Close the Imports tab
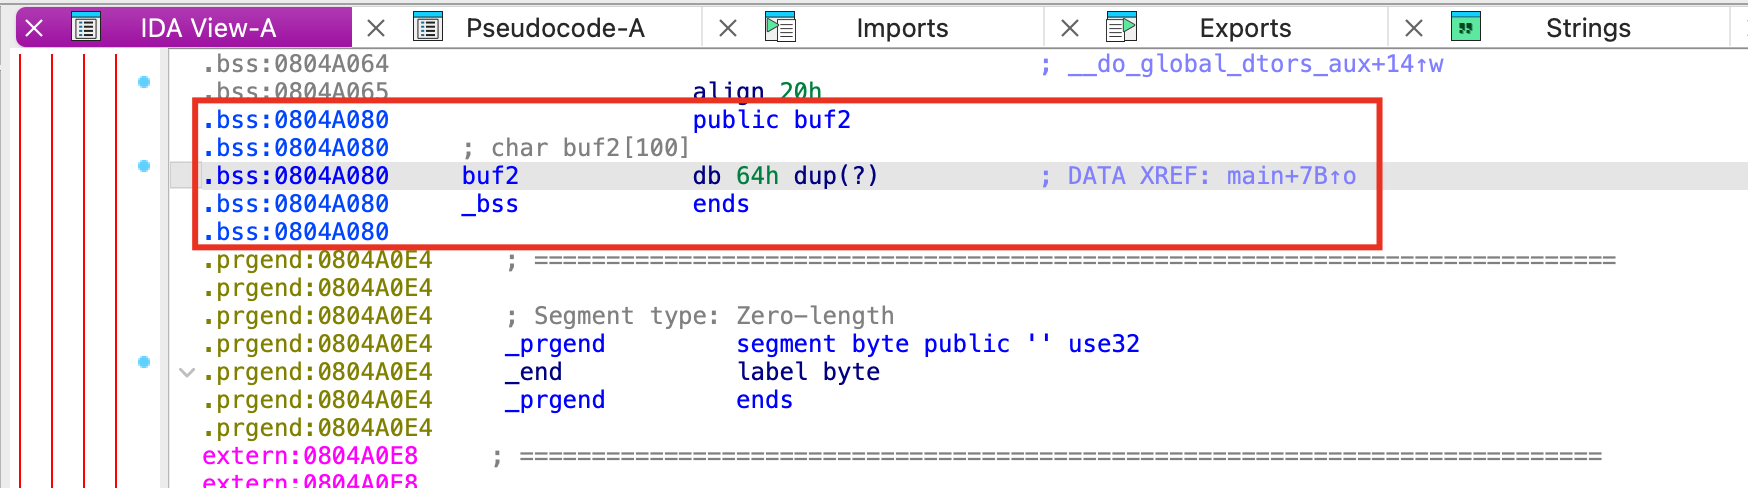The height and width of the screenshot is (488, 1748). point(728,28)
